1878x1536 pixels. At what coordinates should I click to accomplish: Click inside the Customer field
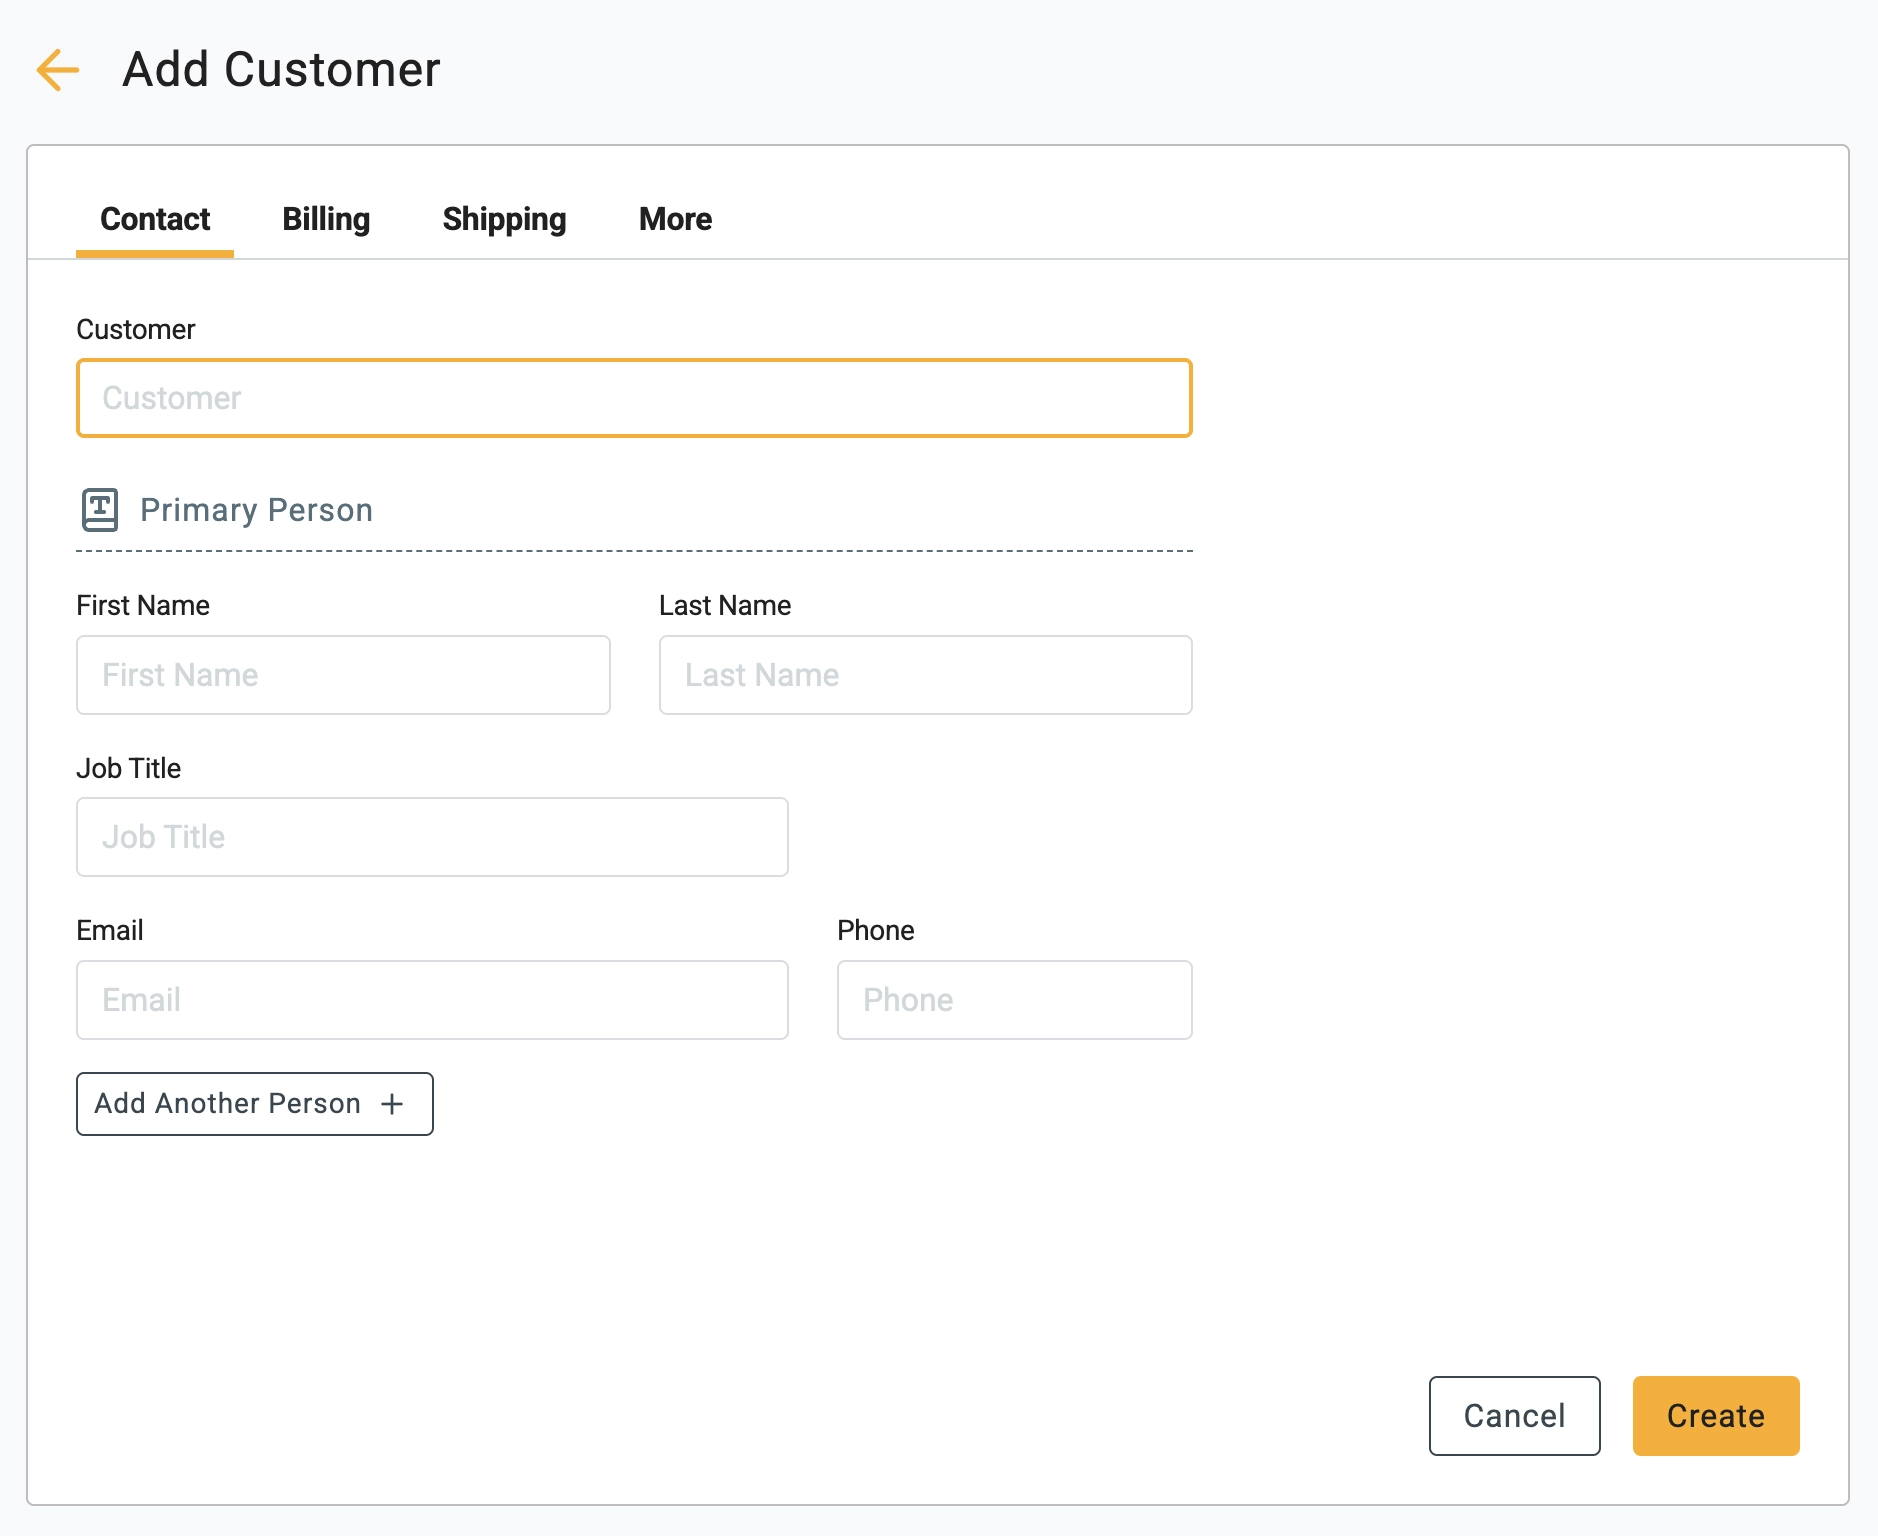pos(634,397)
